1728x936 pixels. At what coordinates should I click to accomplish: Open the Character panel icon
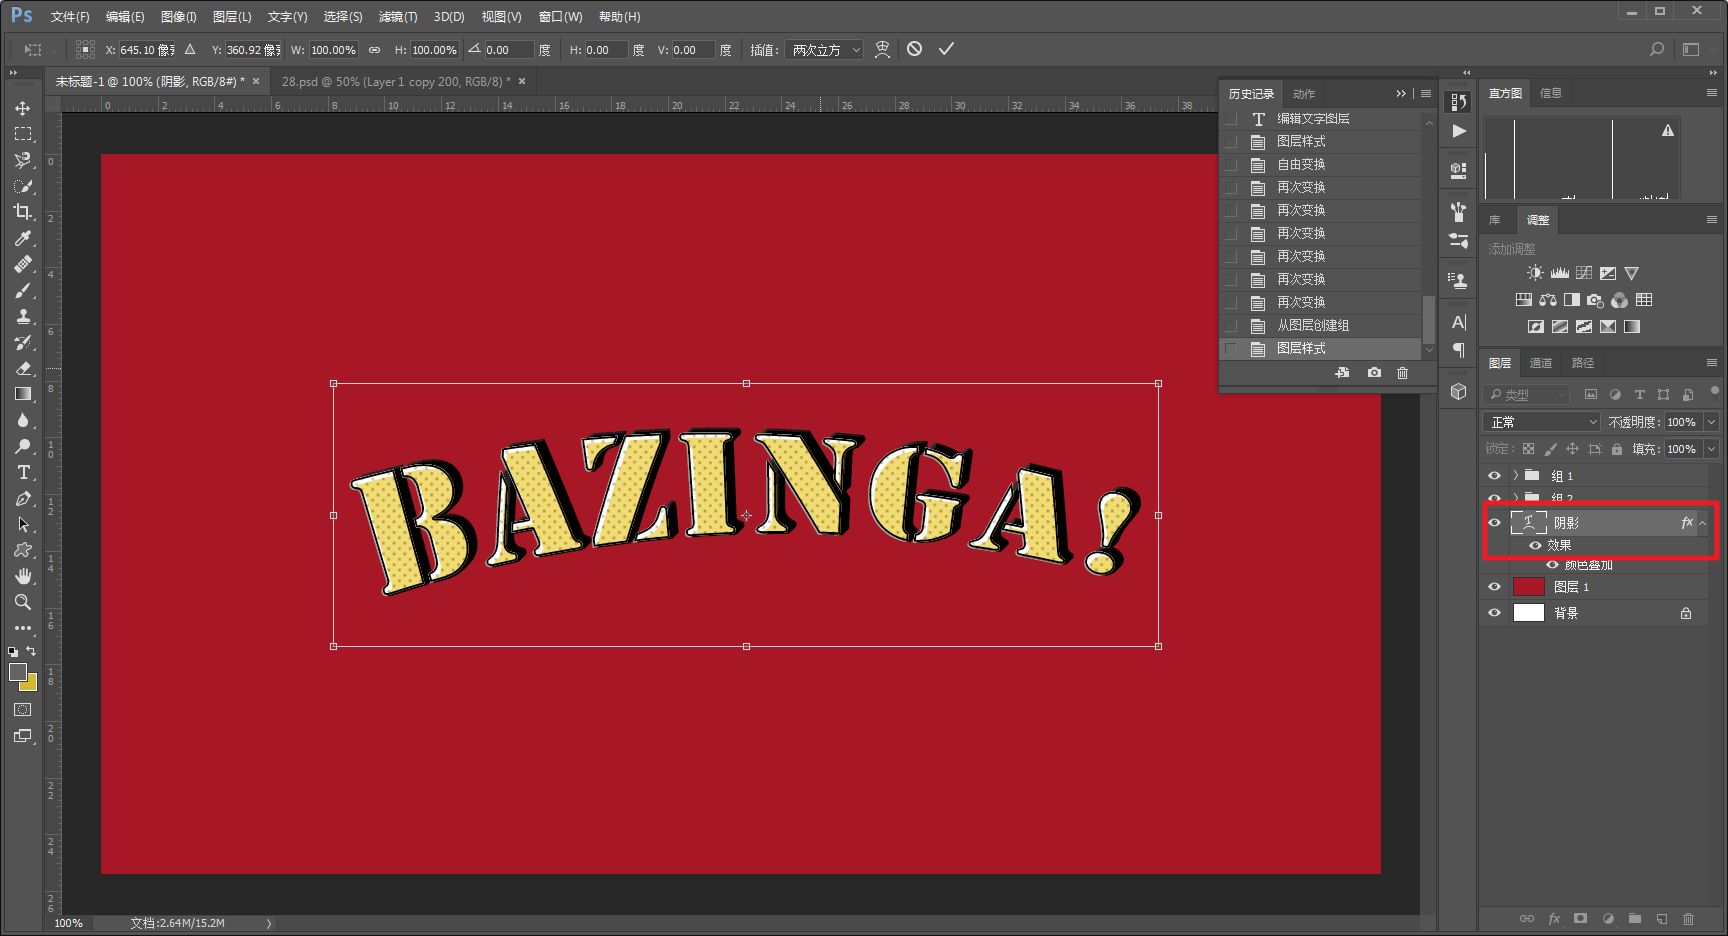(1459, 322)
